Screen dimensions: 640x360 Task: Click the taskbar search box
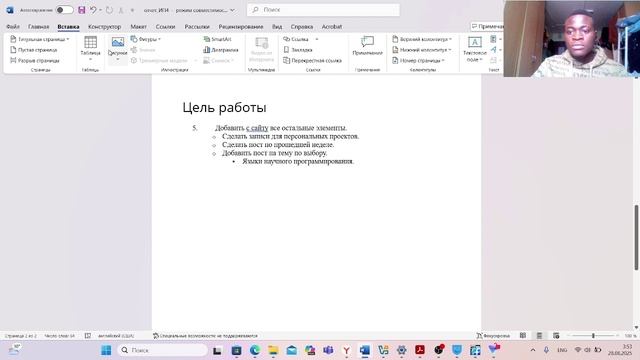(x=163, y=350)
